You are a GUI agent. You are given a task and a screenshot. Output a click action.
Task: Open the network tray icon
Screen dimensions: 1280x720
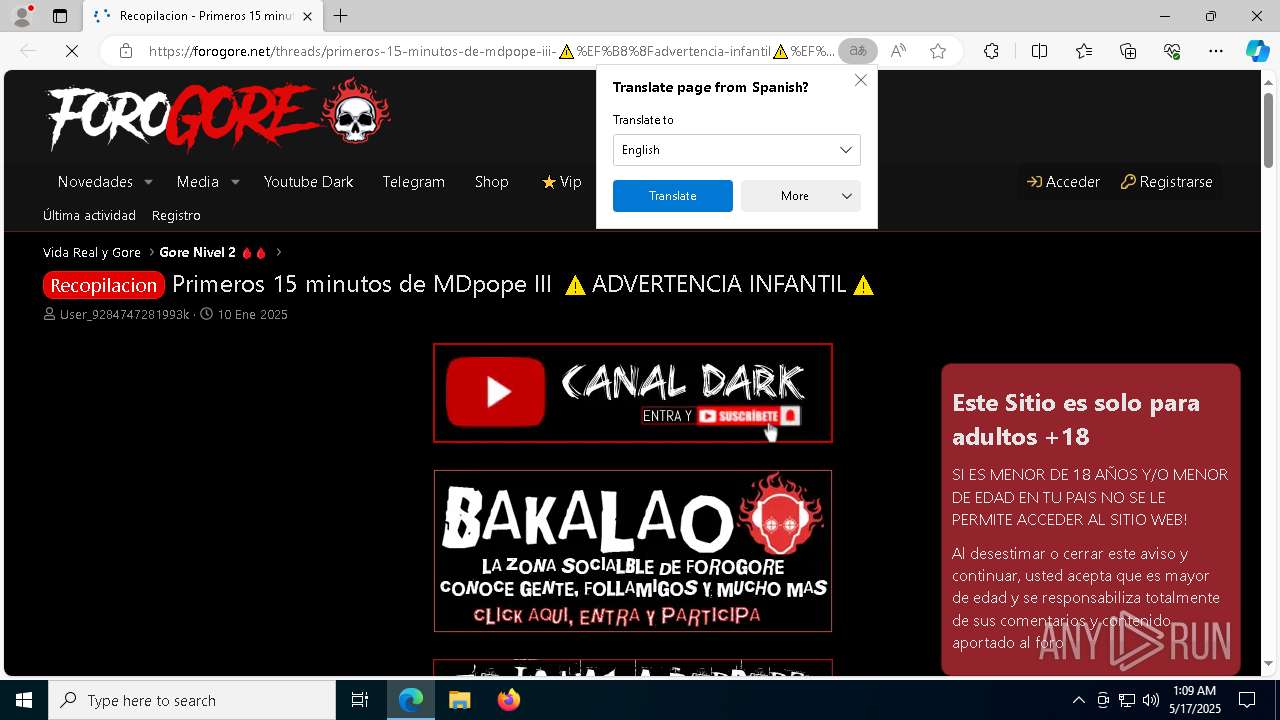pos(1127,700)
